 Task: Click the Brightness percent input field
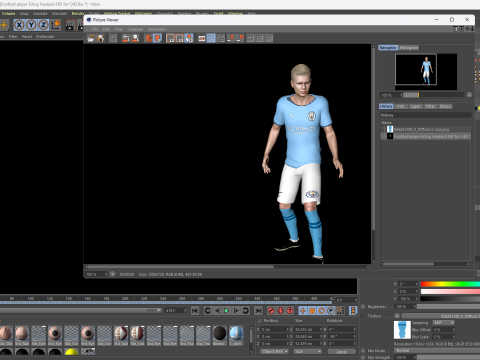coord(405,306)
